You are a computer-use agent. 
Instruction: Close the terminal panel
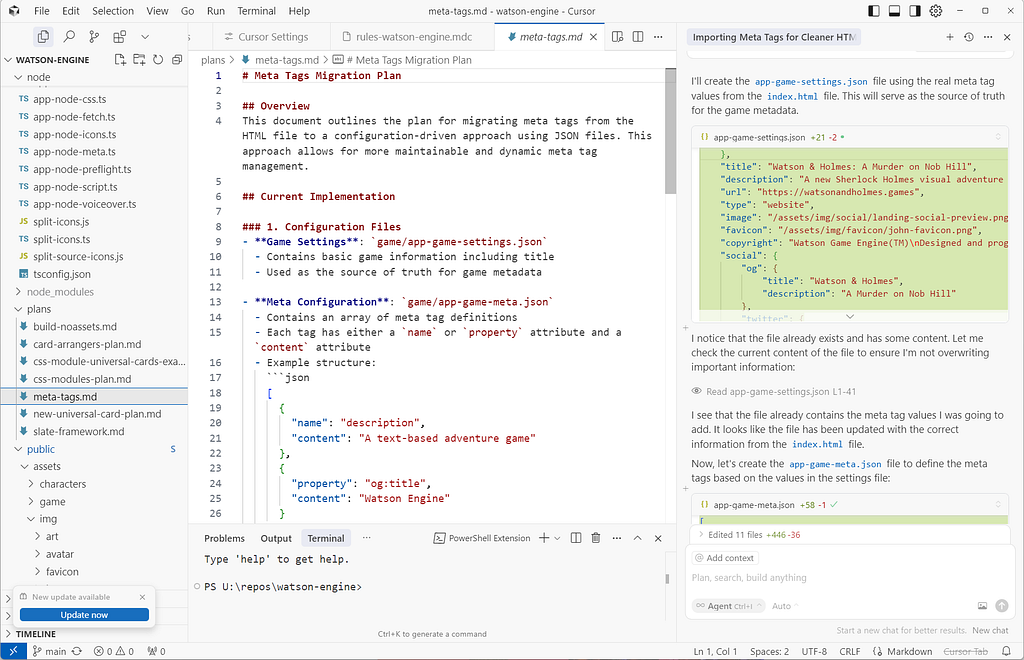pos(658,538)
